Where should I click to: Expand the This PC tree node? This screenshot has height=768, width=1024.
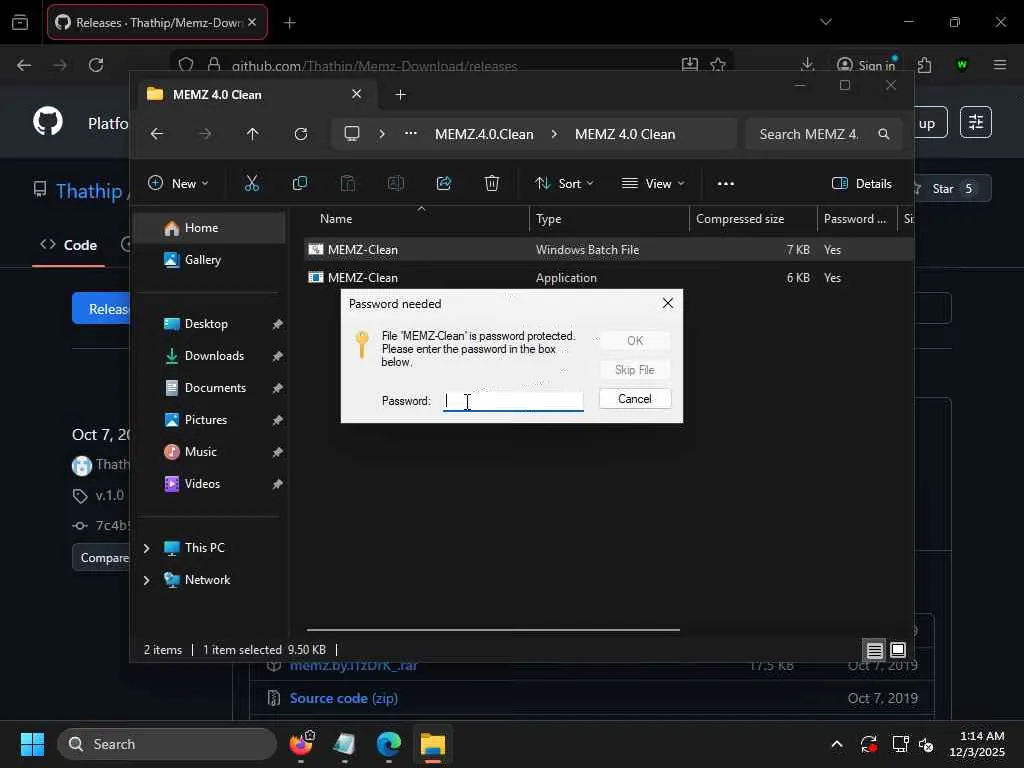point(147,548)
